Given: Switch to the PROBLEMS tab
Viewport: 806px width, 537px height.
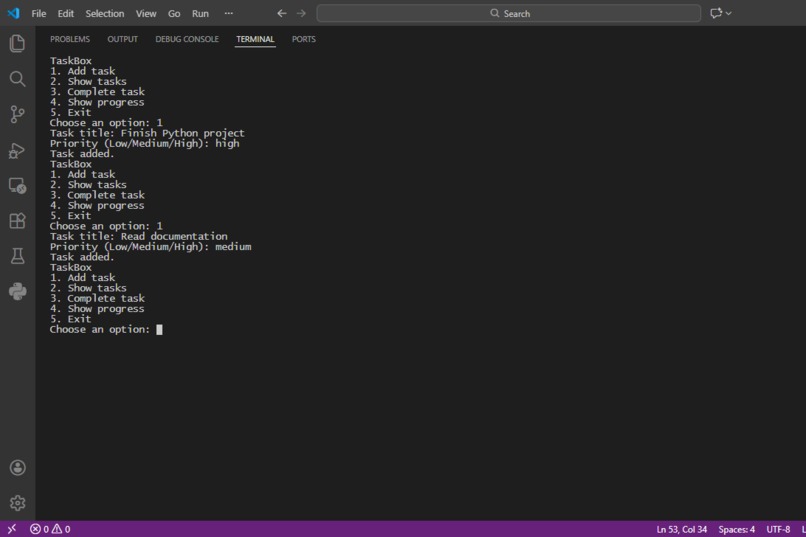Looking at the screenshot, I should pos(70,39).
